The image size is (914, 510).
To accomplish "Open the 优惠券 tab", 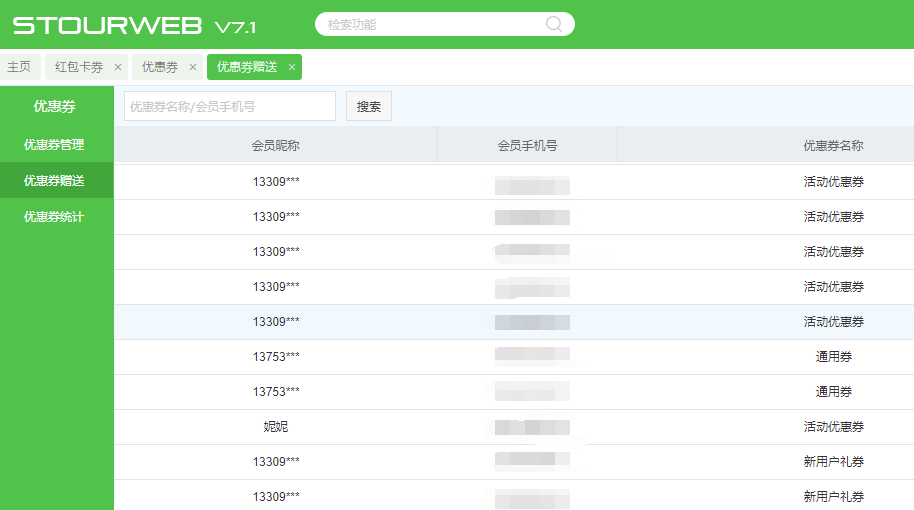I will pyautogui.click(x=160, y=67).
